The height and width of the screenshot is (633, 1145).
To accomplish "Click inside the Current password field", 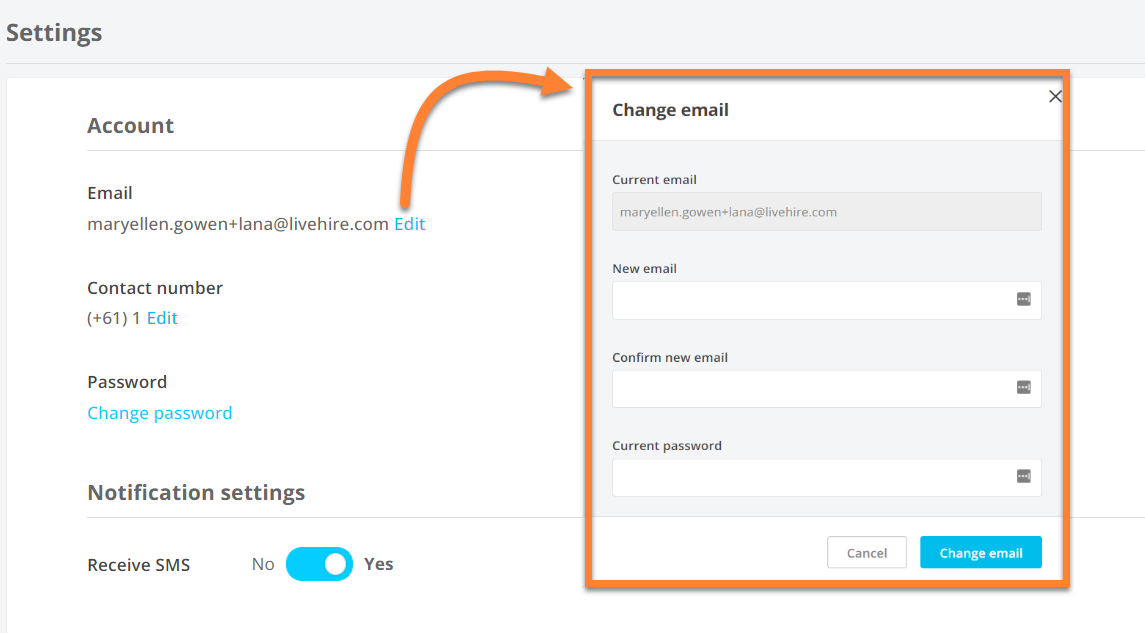I will pyautogui.click(x=800, y=477).
